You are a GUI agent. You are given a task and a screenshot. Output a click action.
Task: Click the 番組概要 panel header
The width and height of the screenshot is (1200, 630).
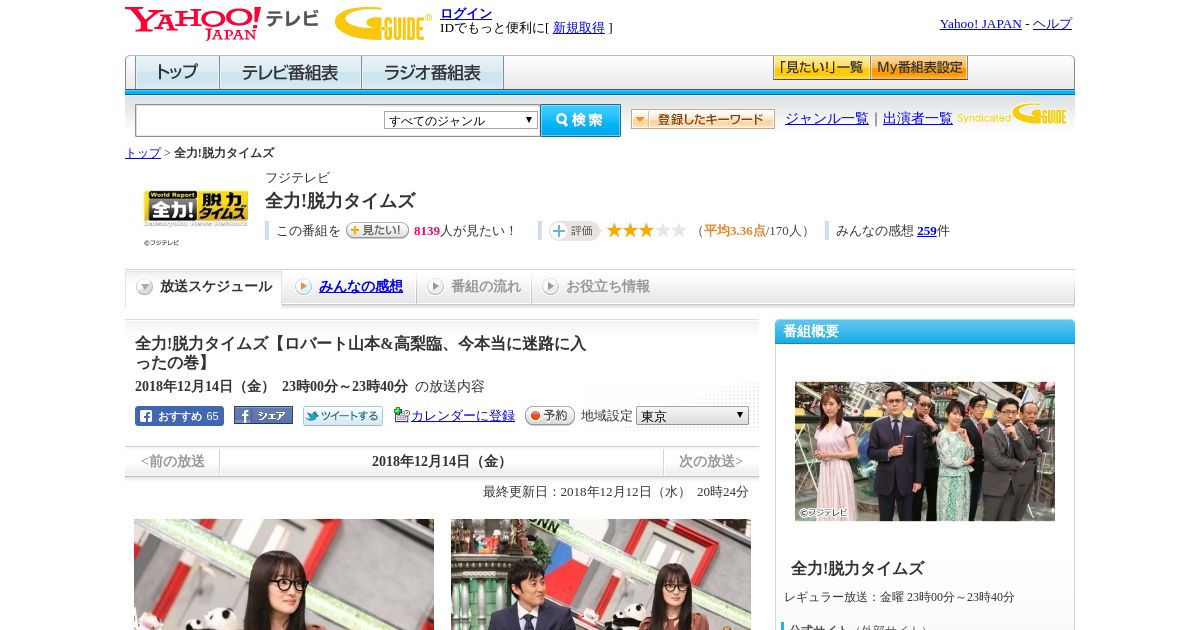click(x=925, y=332)
